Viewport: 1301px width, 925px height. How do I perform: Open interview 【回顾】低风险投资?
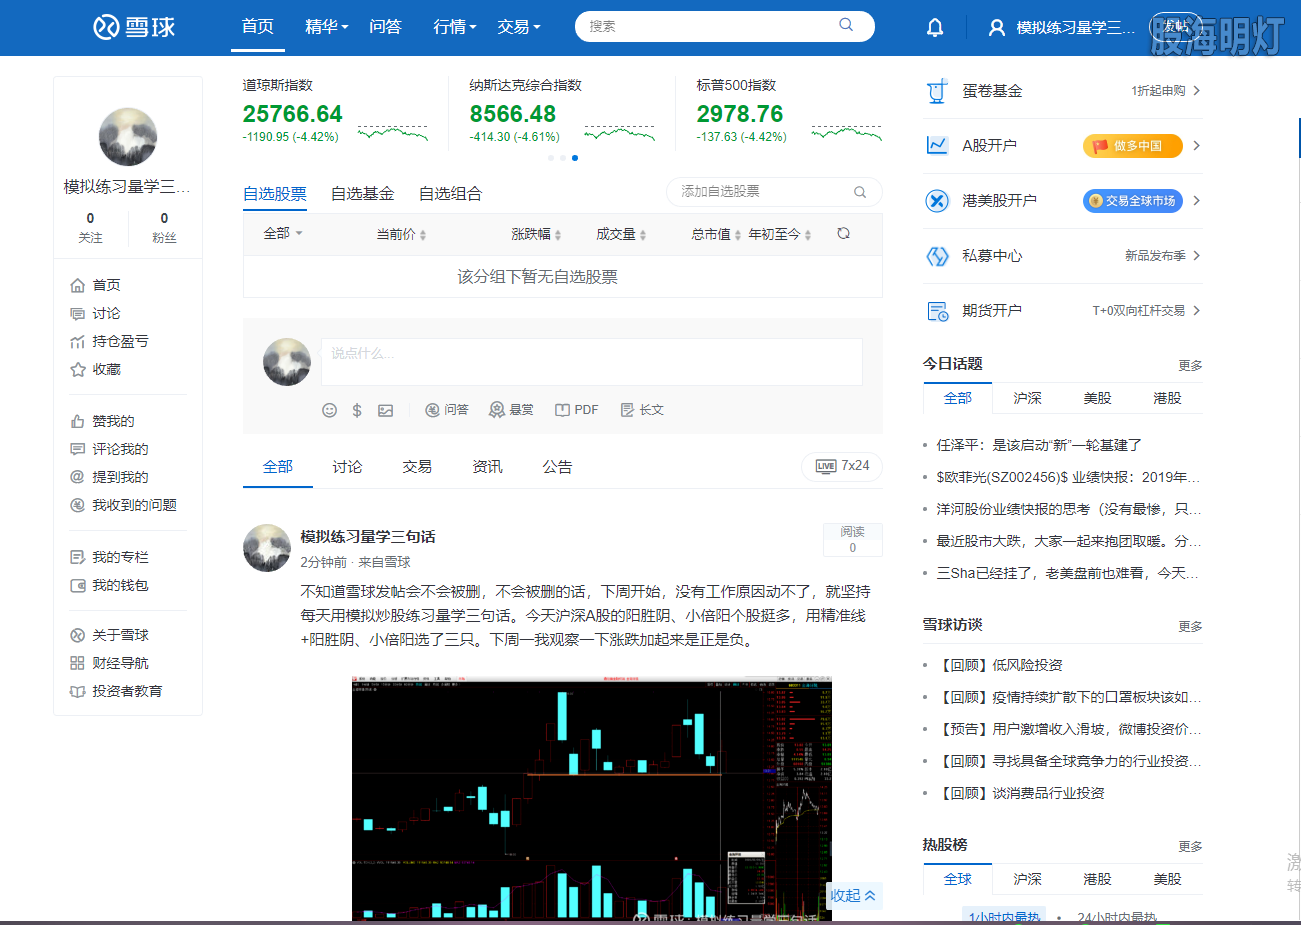click(1000, 665)
